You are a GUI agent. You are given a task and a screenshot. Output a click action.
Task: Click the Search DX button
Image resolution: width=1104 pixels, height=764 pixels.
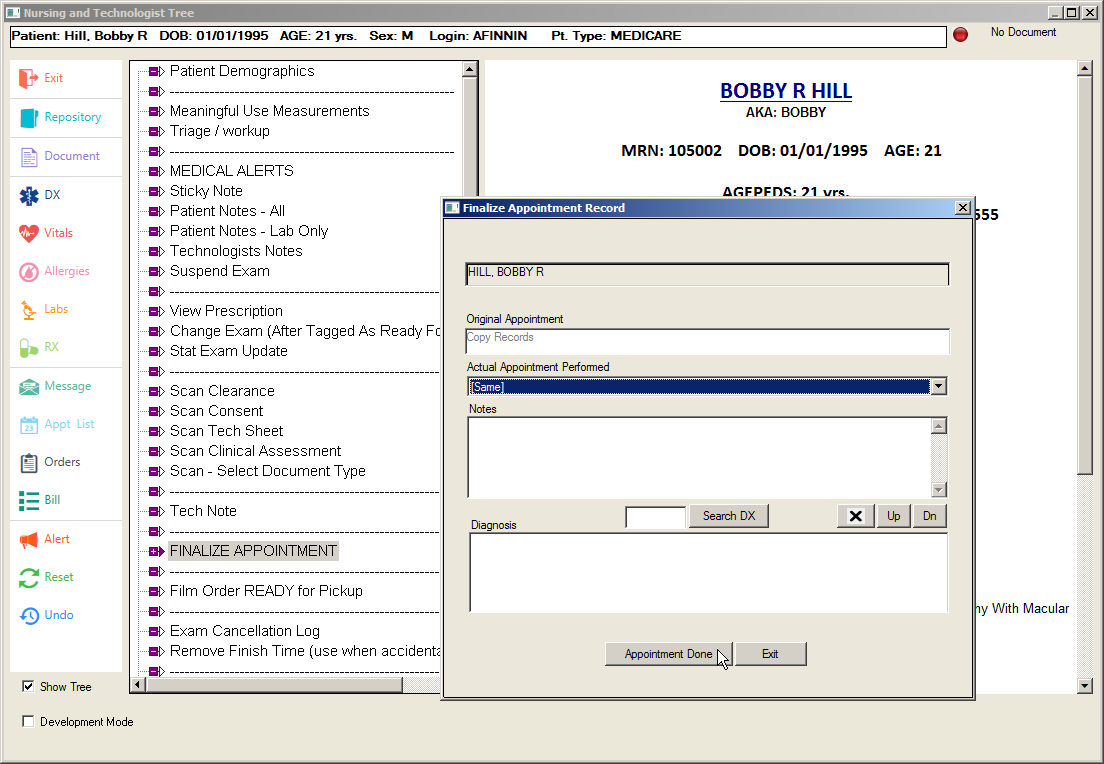coord(728,516)
